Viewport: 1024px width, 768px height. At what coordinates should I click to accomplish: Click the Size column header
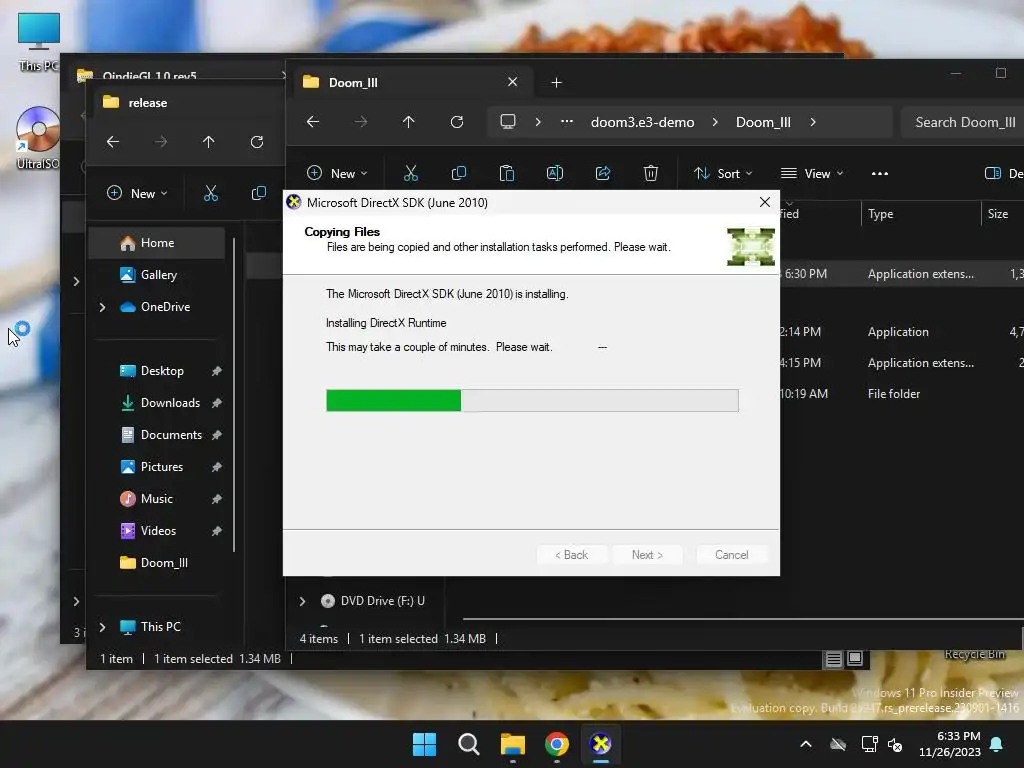[x=1002, y=214]
